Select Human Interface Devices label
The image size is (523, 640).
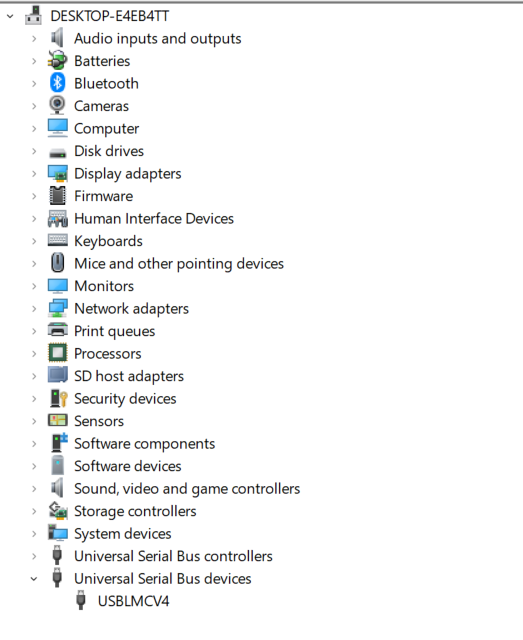tap(154, 219)
